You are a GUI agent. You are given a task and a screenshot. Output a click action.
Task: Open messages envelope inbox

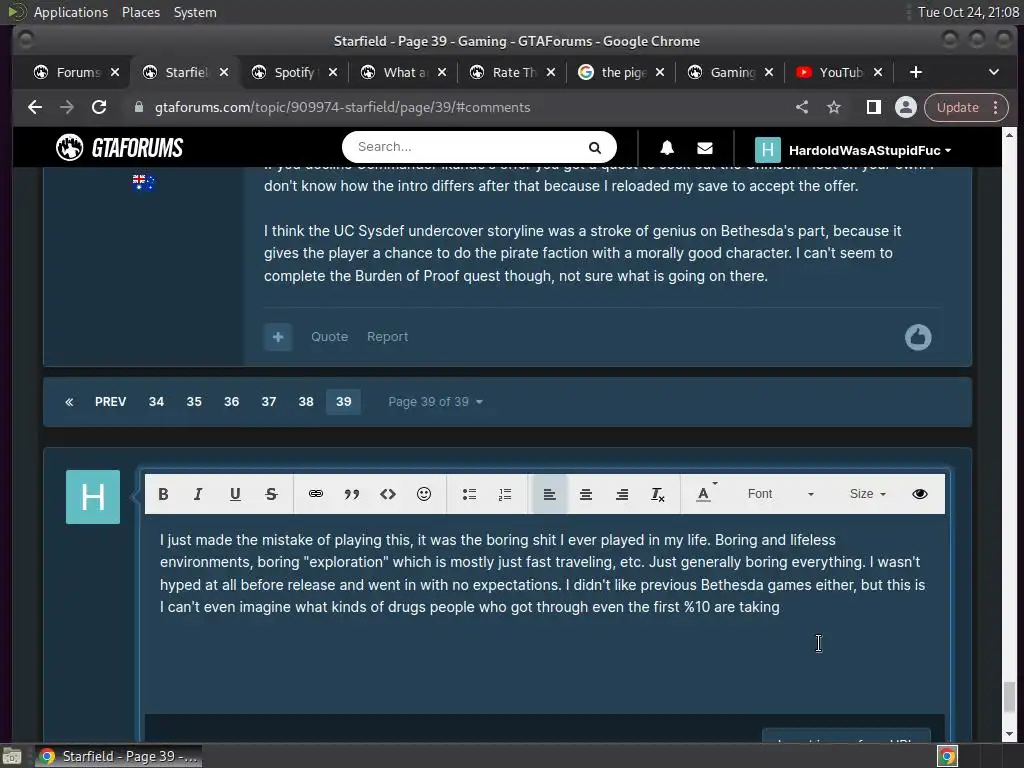coord(705,148)
